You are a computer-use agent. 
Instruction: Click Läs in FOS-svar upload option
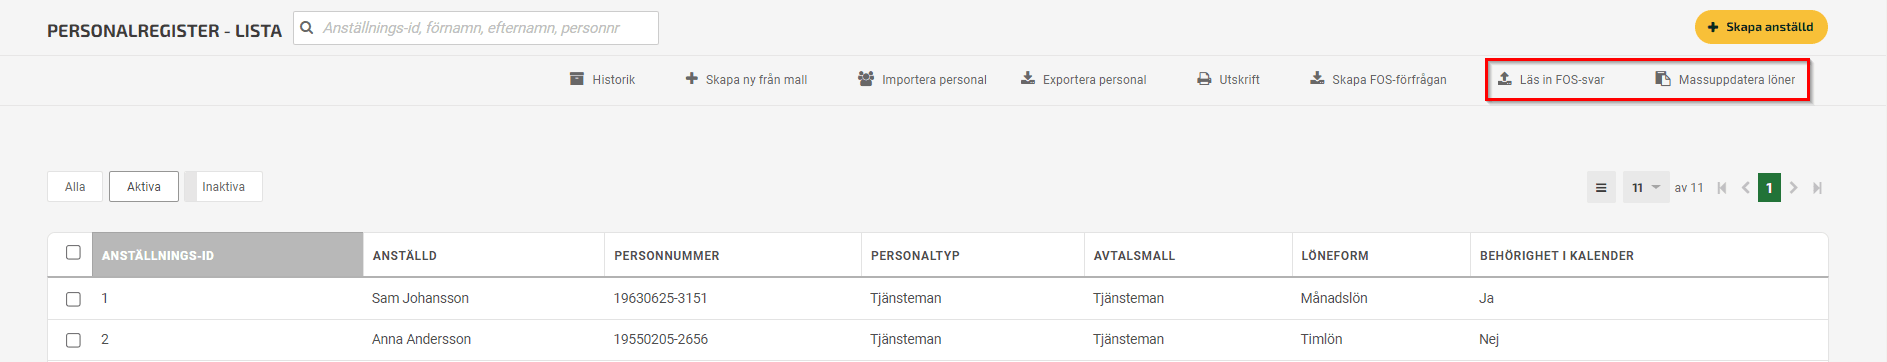[1551, 79]
